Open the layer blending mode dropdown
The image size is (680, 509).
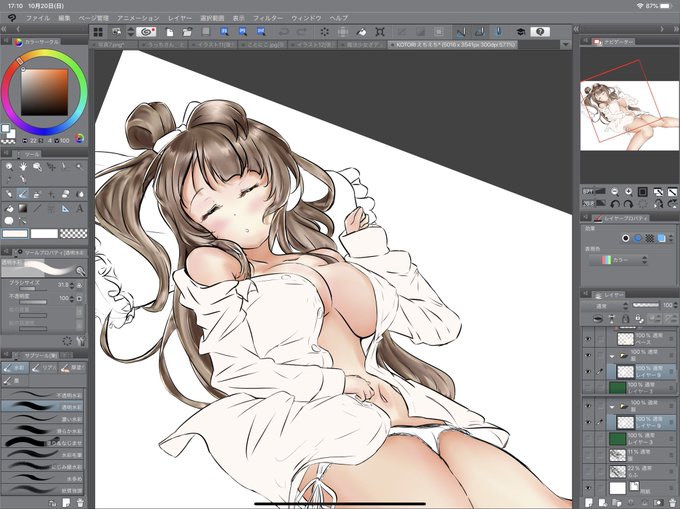pyautogui.click(x=607, y=306)
